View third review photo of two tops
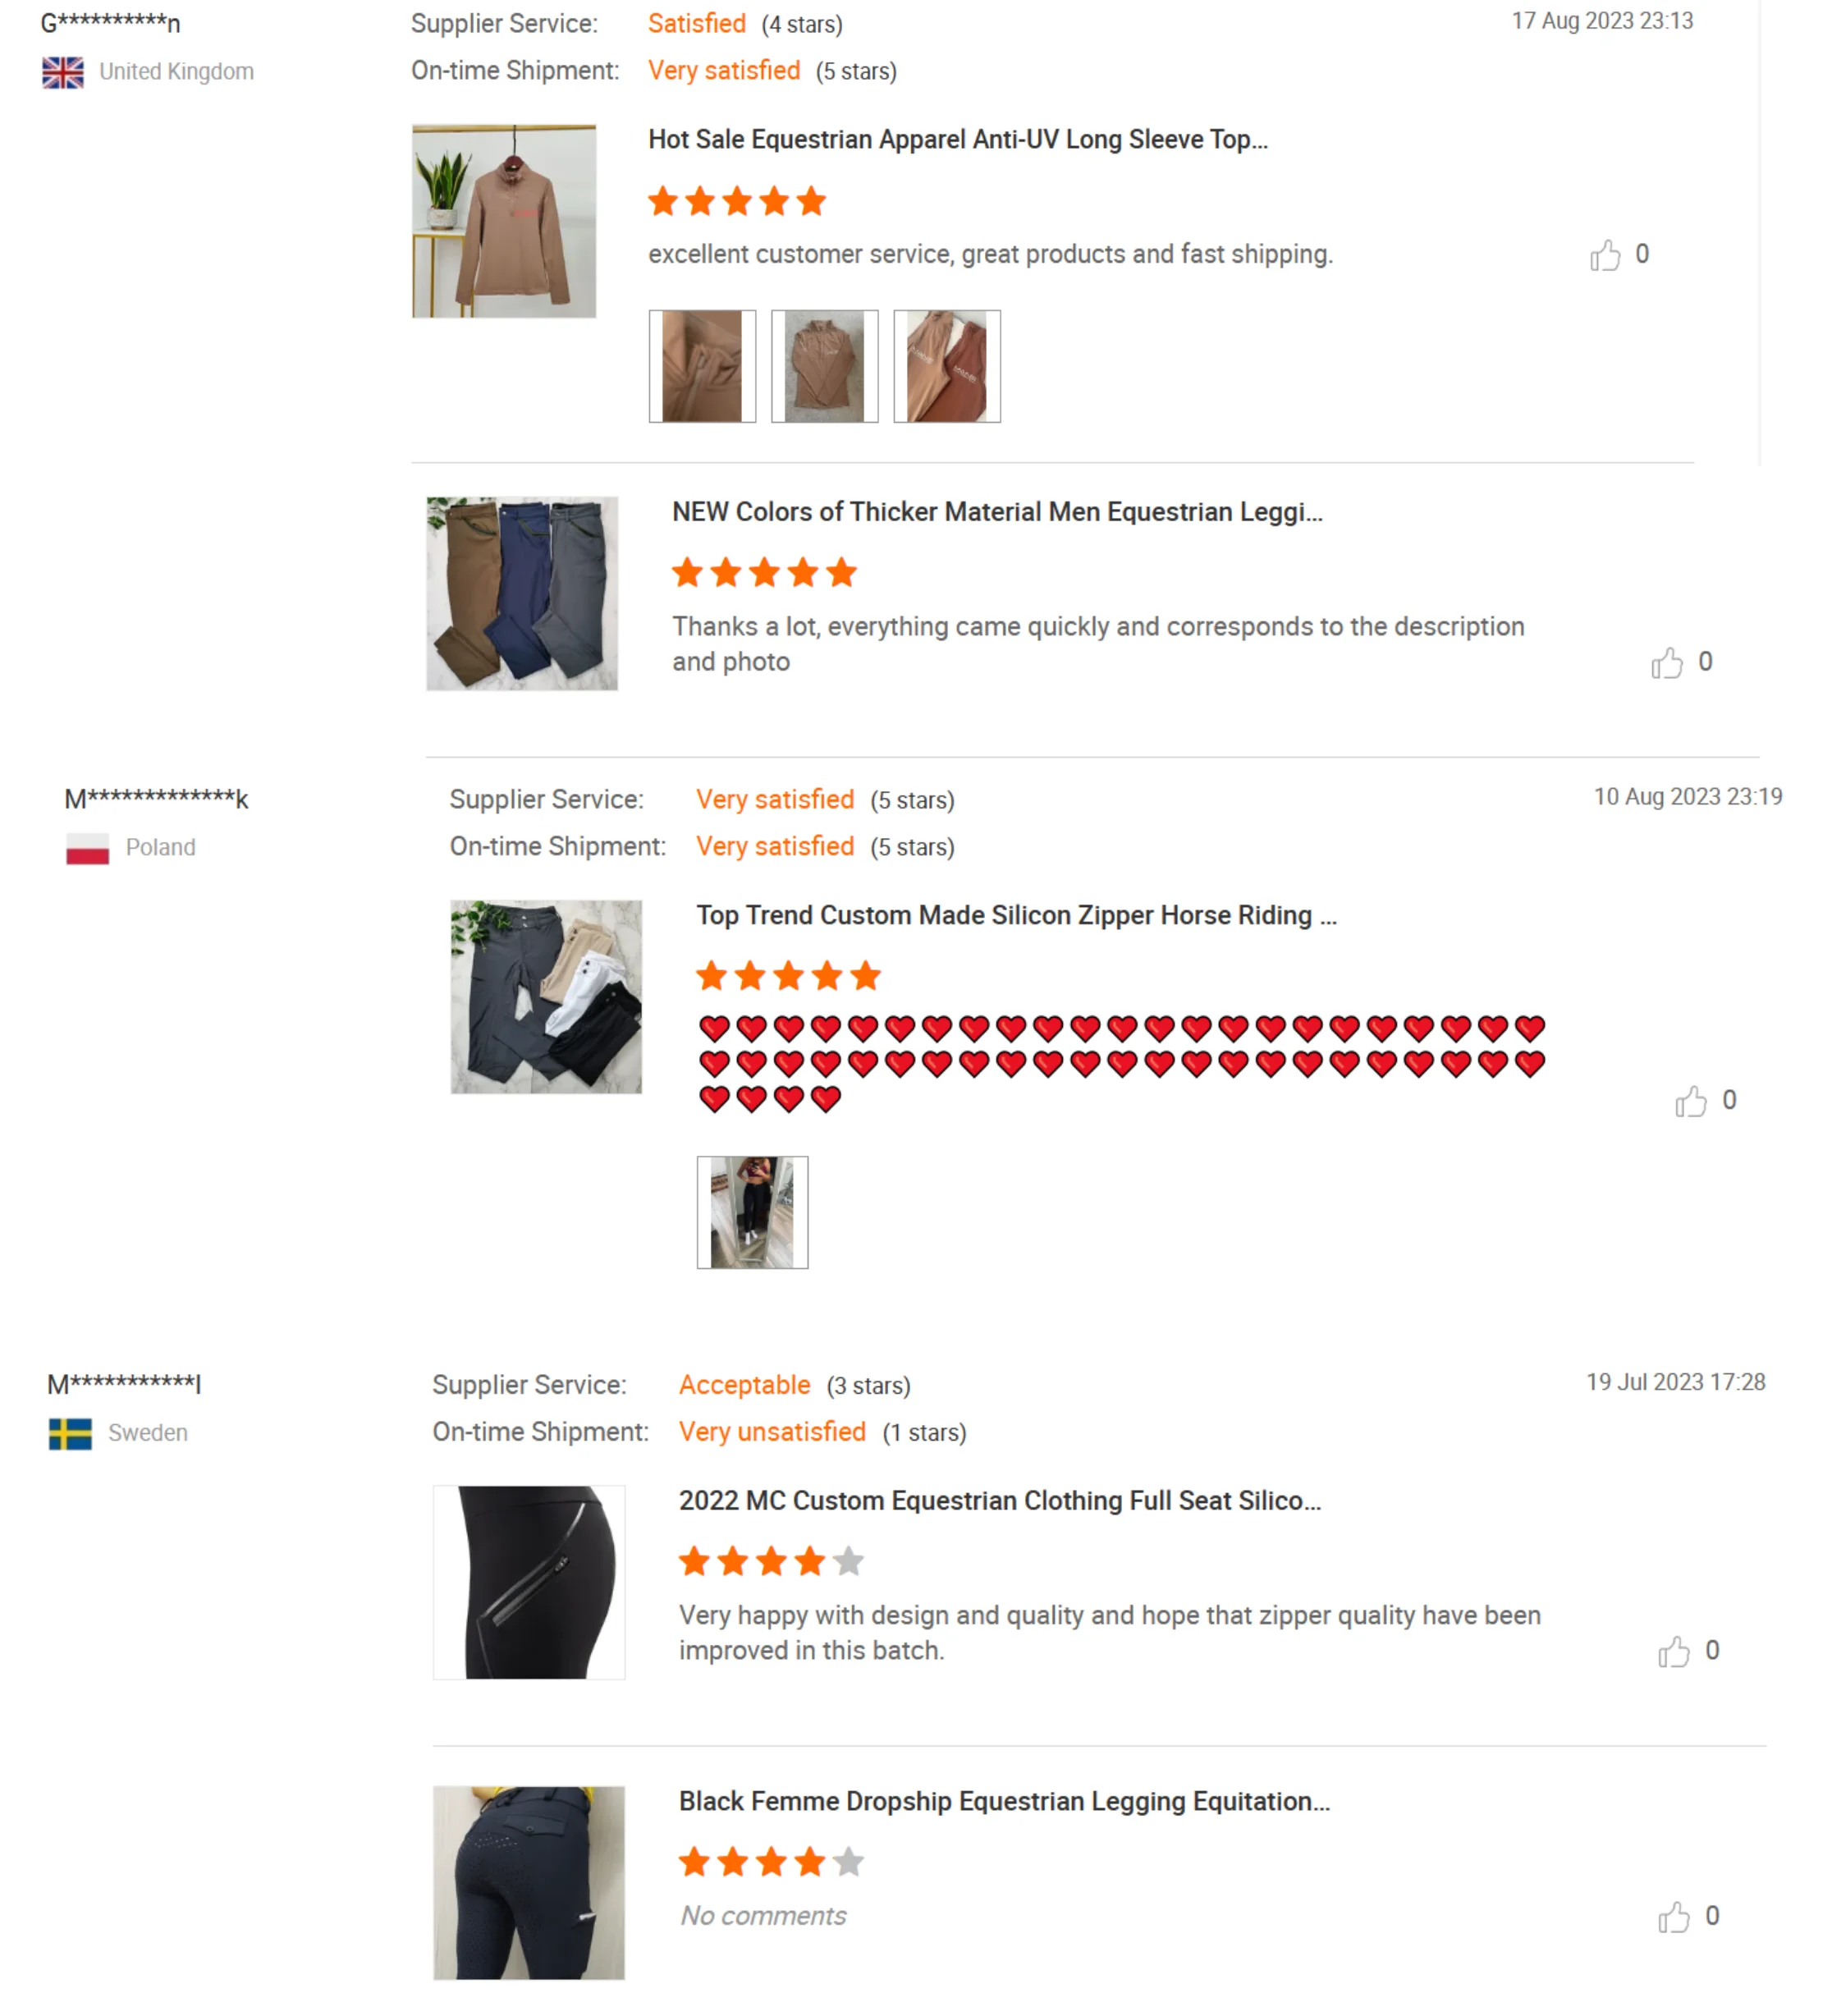 point(946,366)
